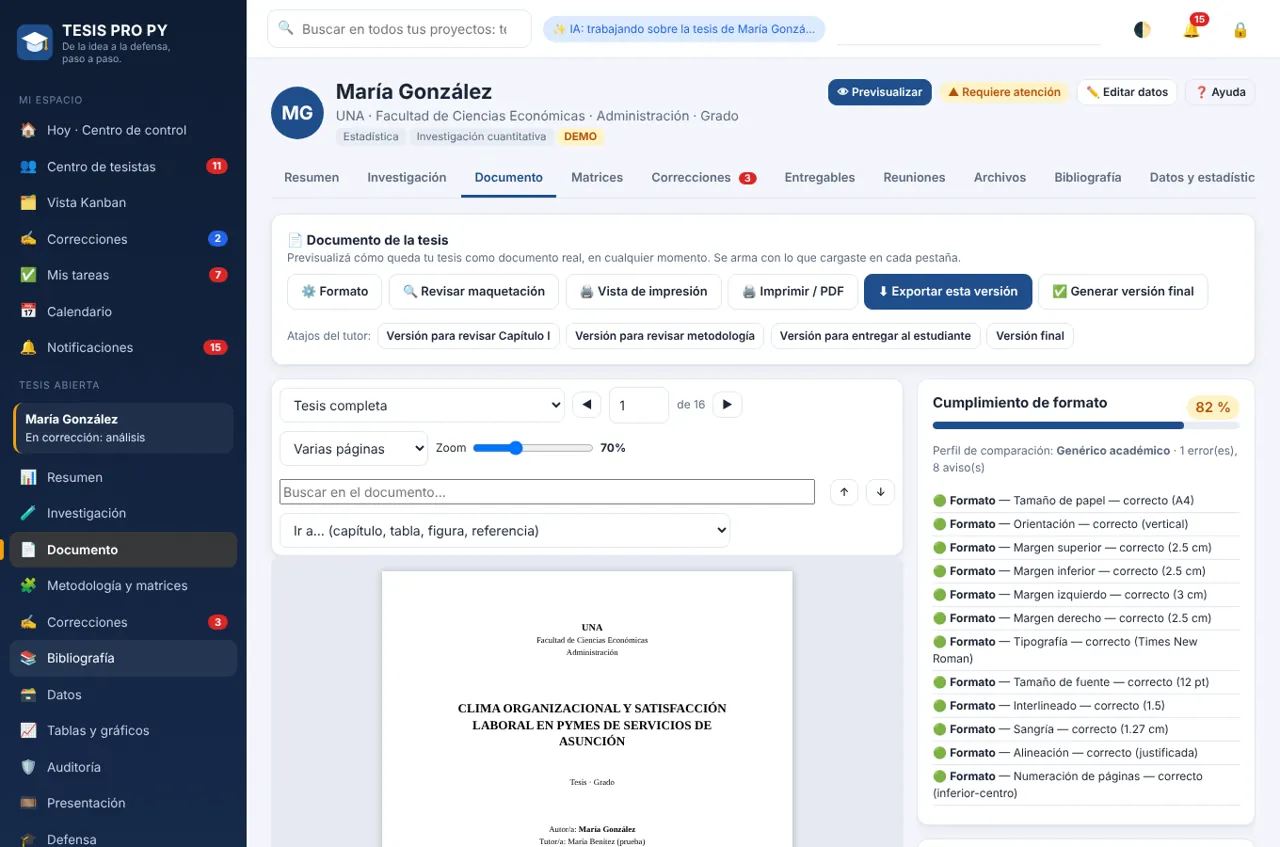Click Editar datos button
Image resolution: width=1280 pixels, height=847 pixels.
pos(1127,92)
